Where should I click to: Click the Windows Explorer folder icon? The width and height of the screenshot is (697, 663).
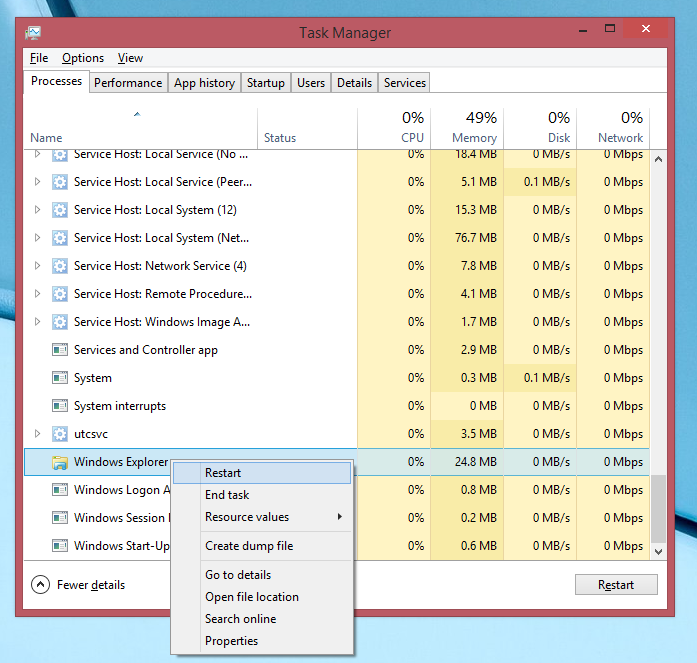click(60, 462)
